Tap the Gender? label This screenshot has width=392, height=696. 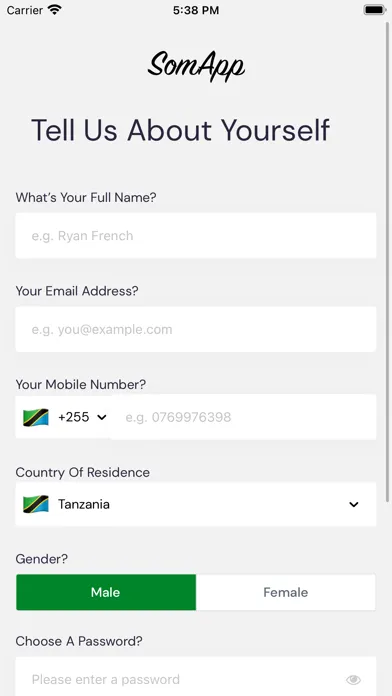click(42, 559)
